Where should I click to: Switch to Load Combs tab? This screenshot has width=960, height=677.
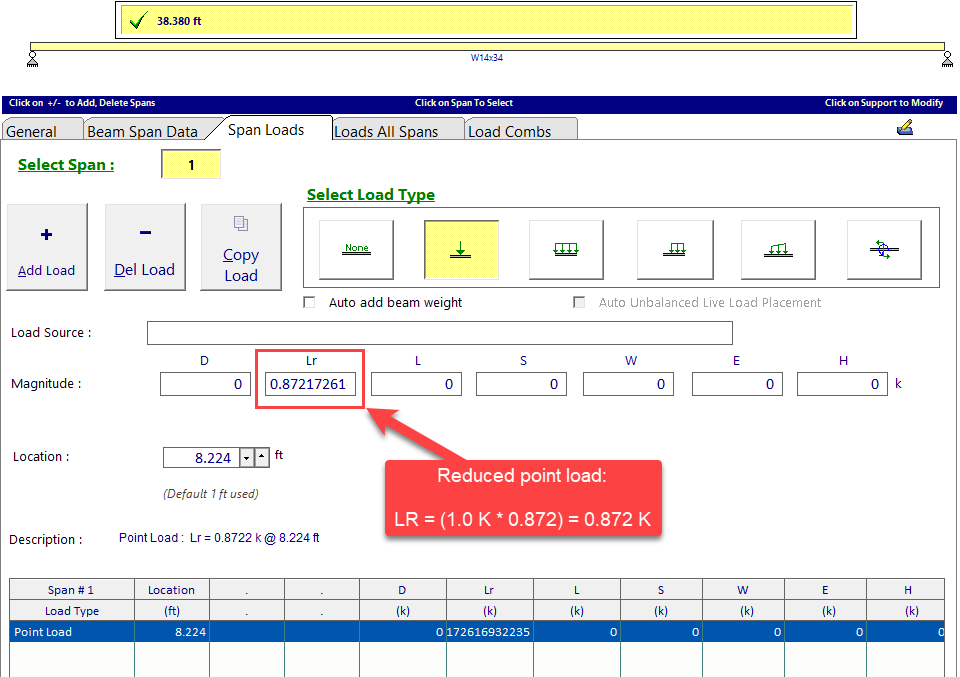(x=521, y=131)
